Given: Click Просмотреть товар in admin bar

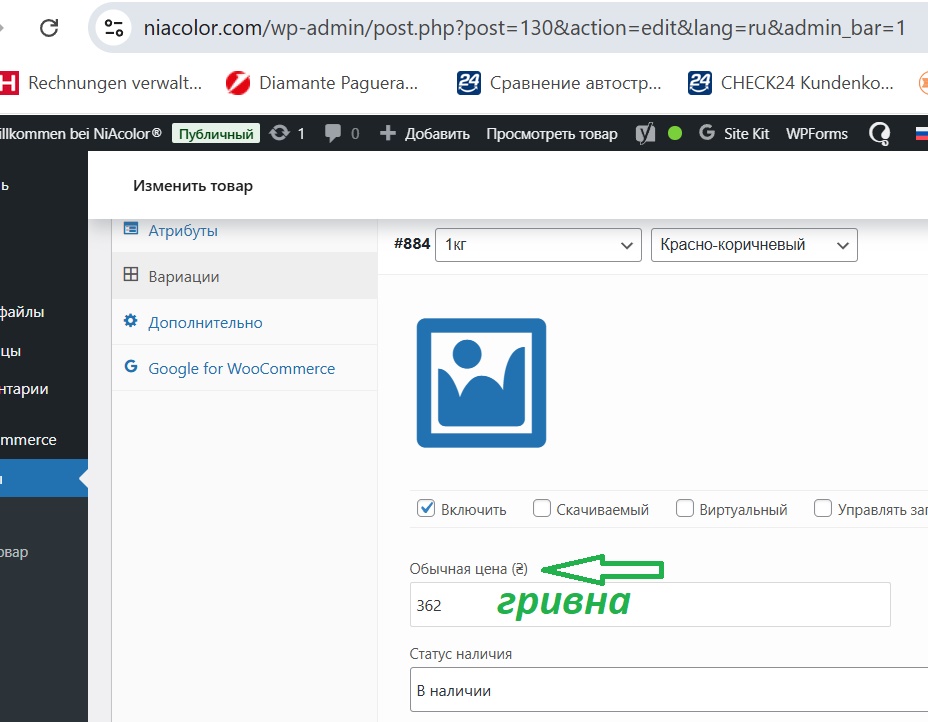Looking at the screenshot, I should tap(551, 133).
